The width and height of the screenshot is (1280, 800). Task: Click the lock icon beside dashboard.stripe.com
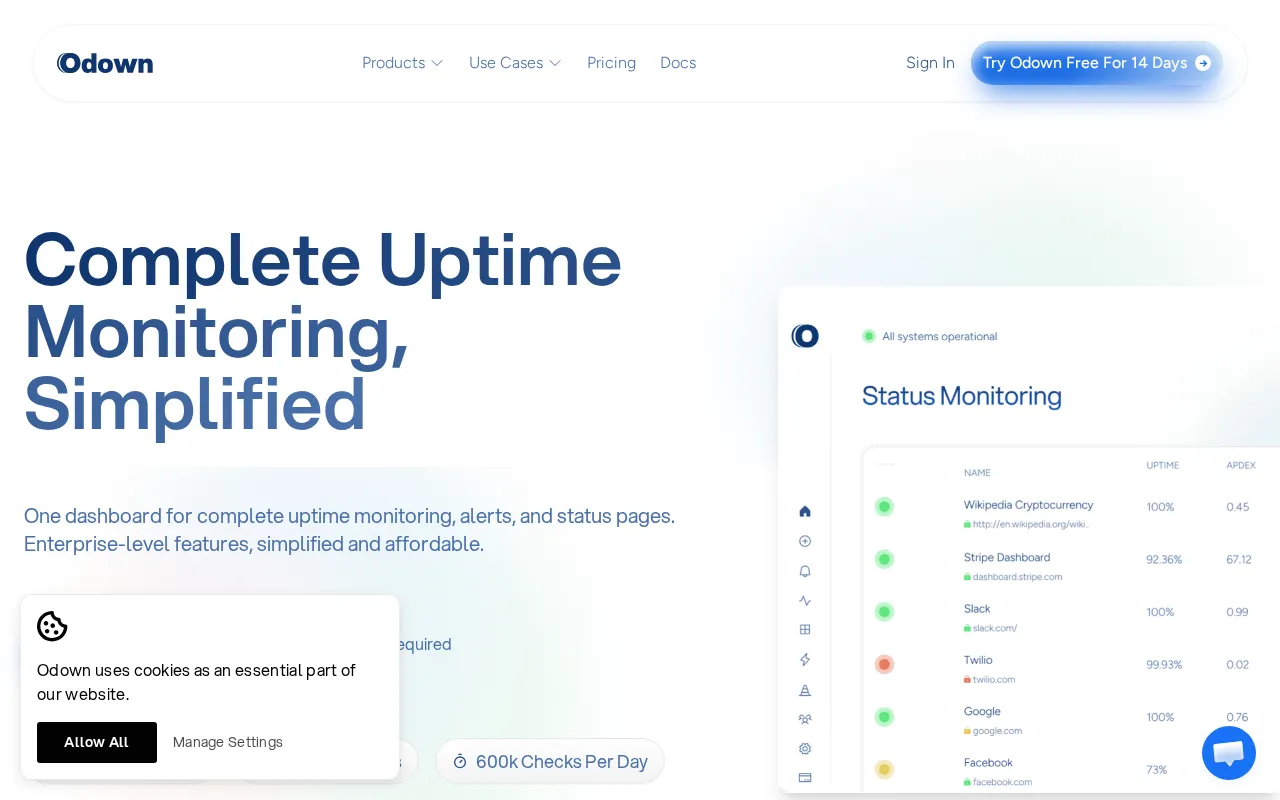(x=967, y=577)
